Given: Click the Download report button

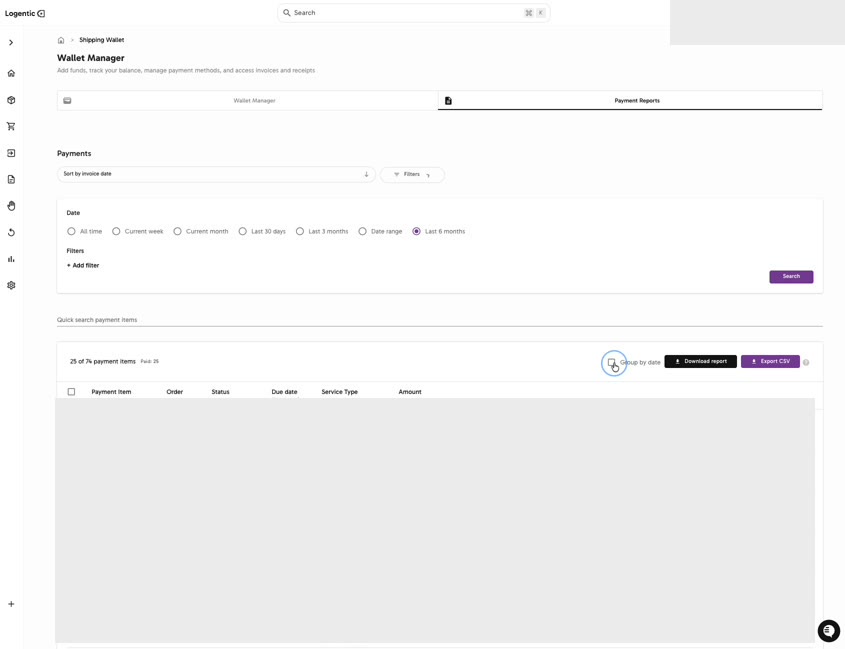Looking at the screenshot, I should point(700,362).
